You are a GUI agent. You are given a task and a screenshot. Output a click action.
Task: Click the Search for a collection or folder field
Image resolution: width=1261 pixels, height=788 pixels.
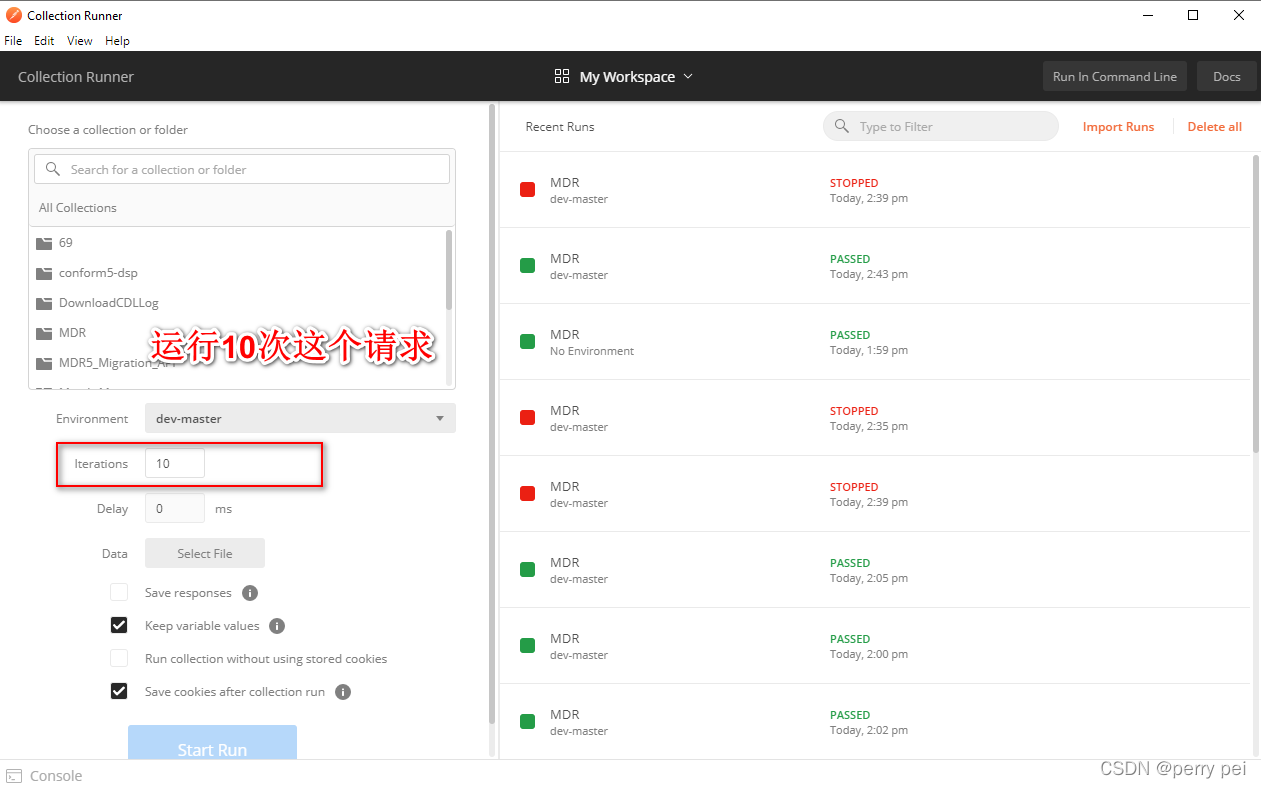tap(242, 169)
